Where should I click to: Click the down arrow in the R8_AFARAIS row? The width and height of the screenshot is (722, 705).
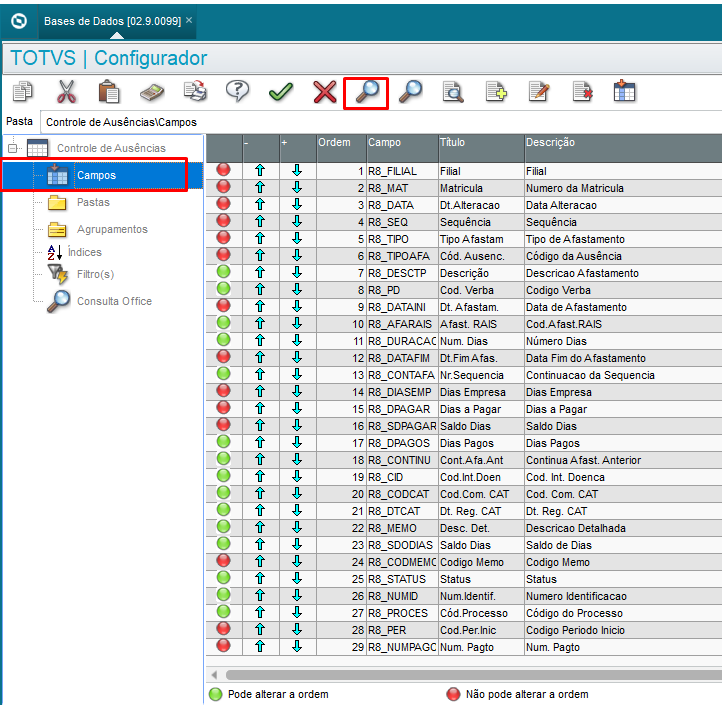297,324
